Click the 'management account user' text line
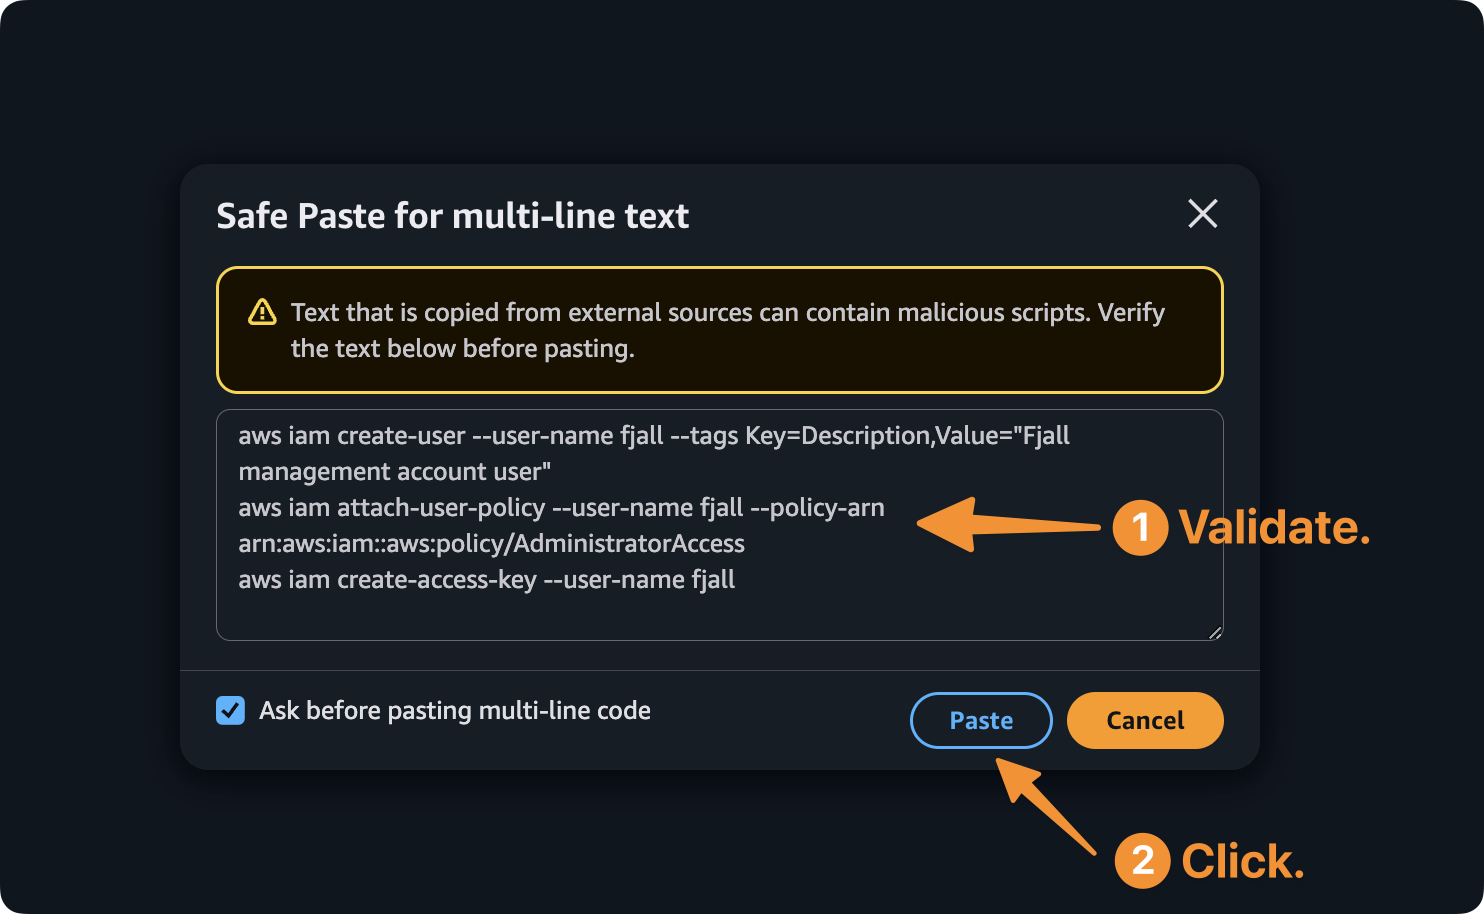Screen dimensions: 1484x914 coord(394,472)
